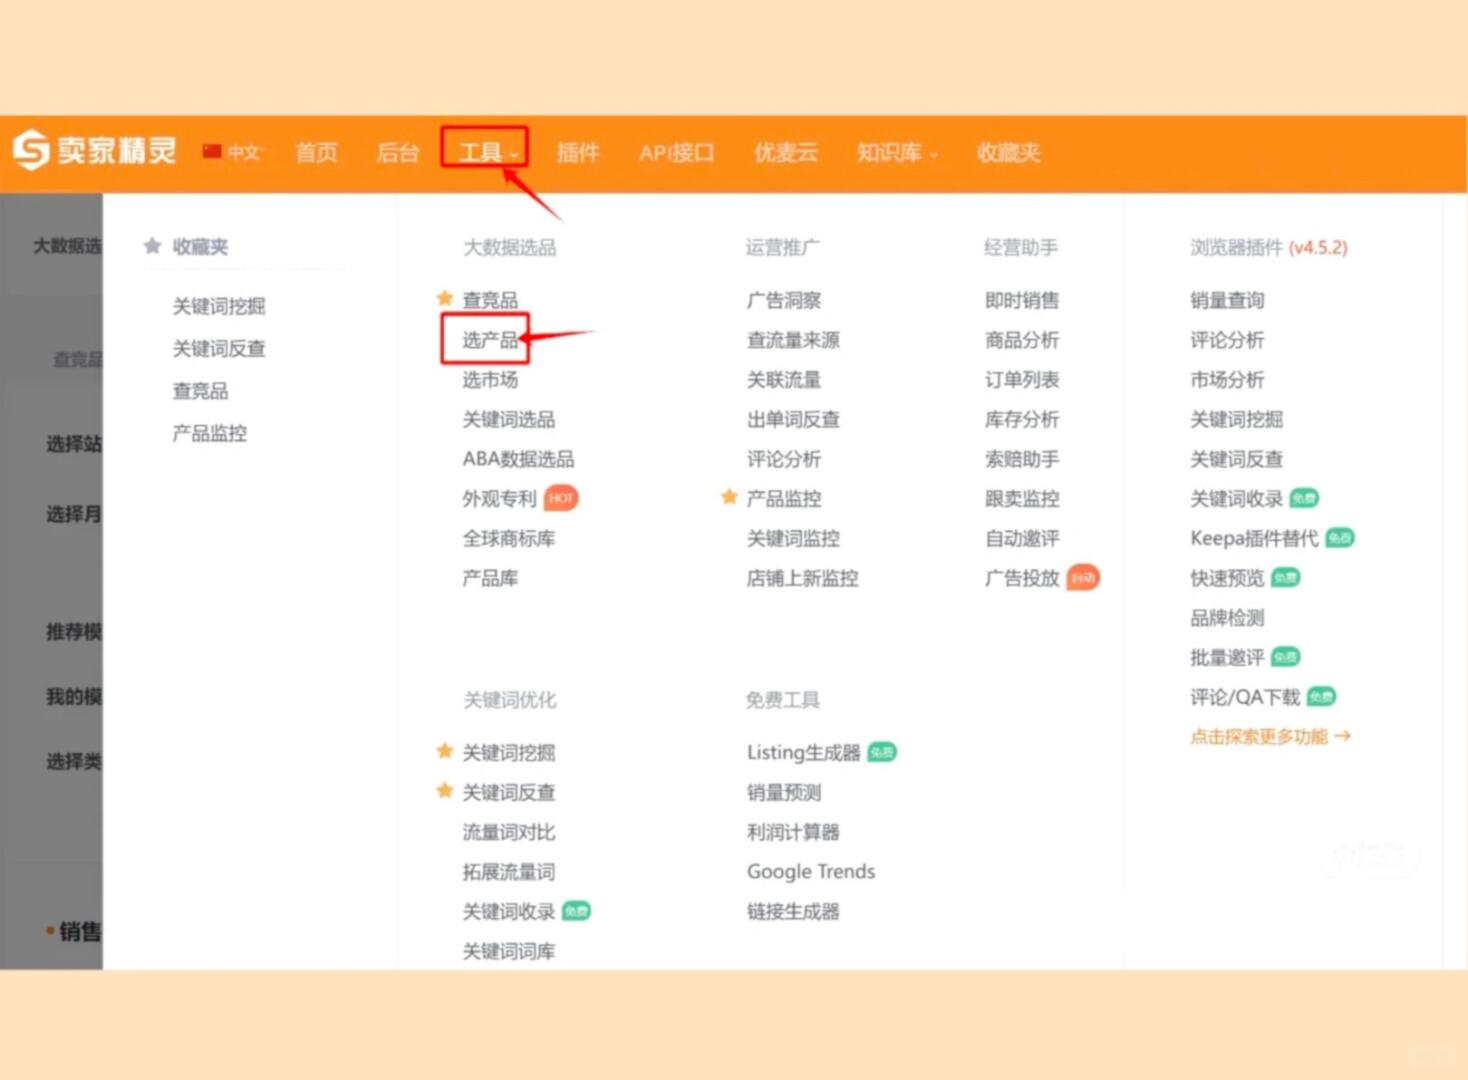The height and width of the screenshot is (1080, 1468).
Task: Open 索赔助手 tool
Action: [1022, 459]
